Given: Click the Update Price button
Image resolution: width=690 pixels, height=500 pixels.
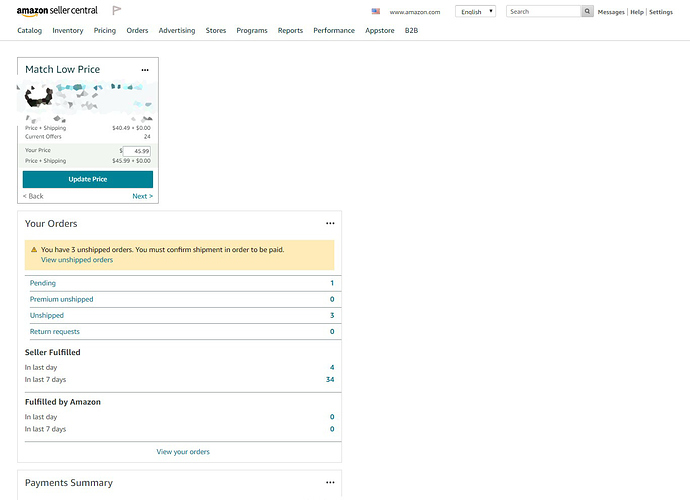Looking at the screenshot, I should point(88,179).
